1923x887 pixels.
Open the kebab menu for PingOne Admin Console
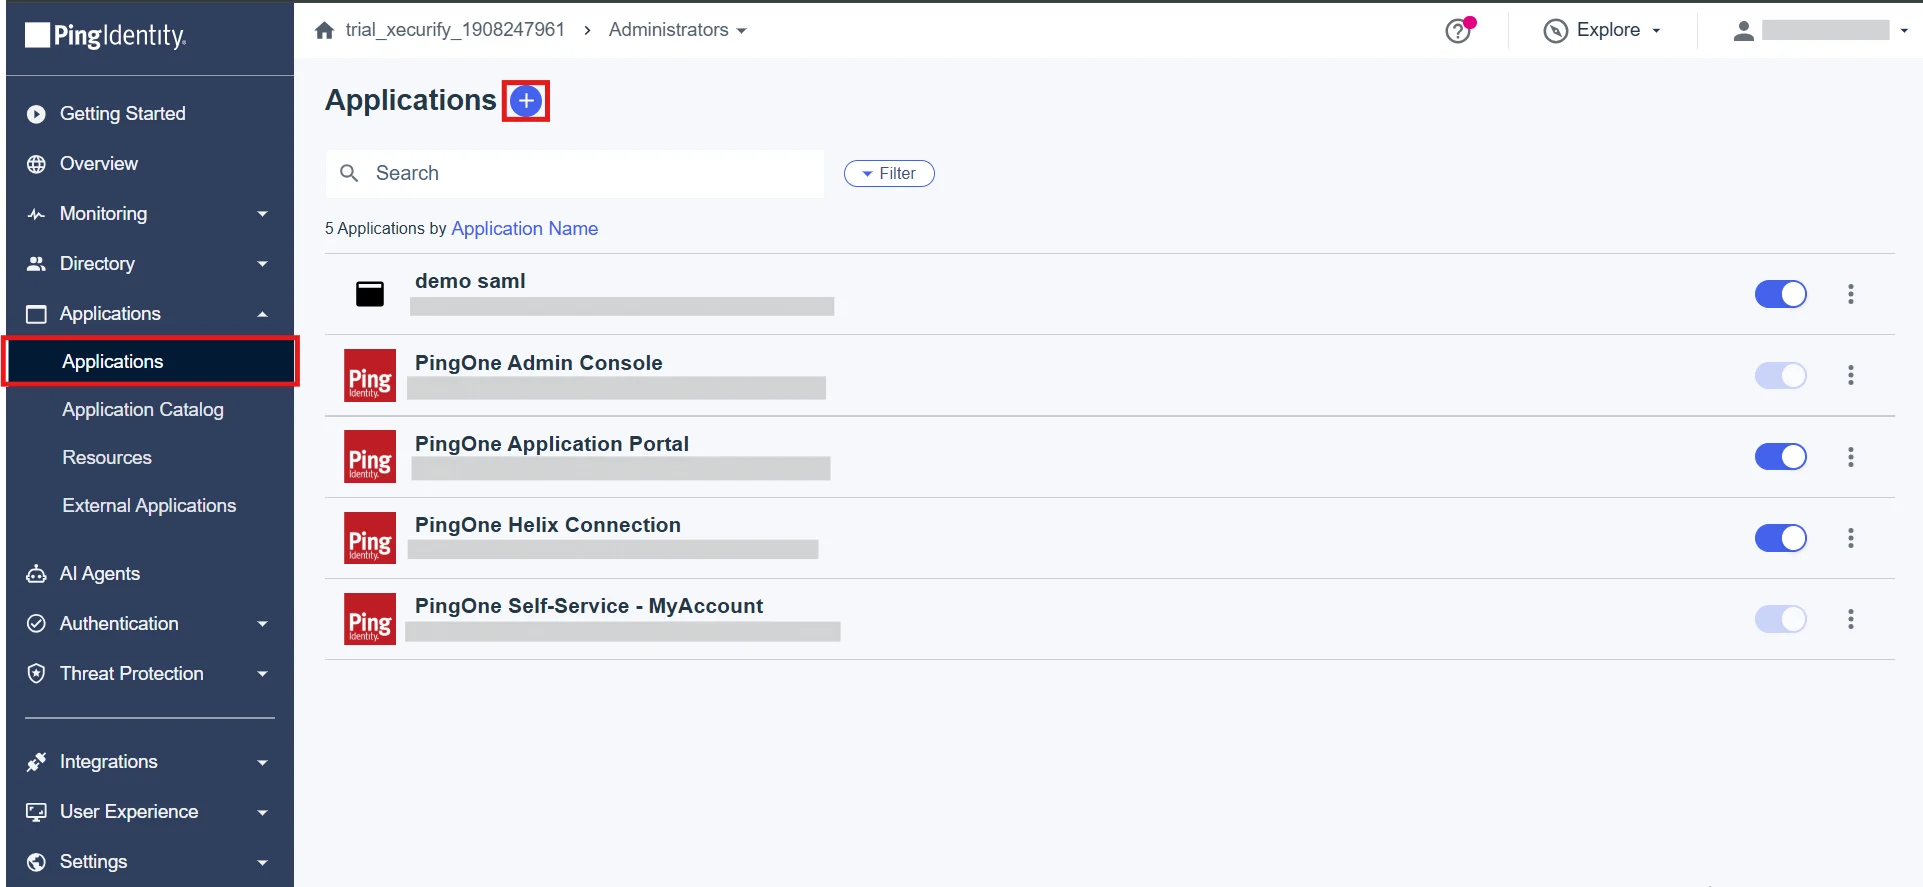tap(1850, 375)
